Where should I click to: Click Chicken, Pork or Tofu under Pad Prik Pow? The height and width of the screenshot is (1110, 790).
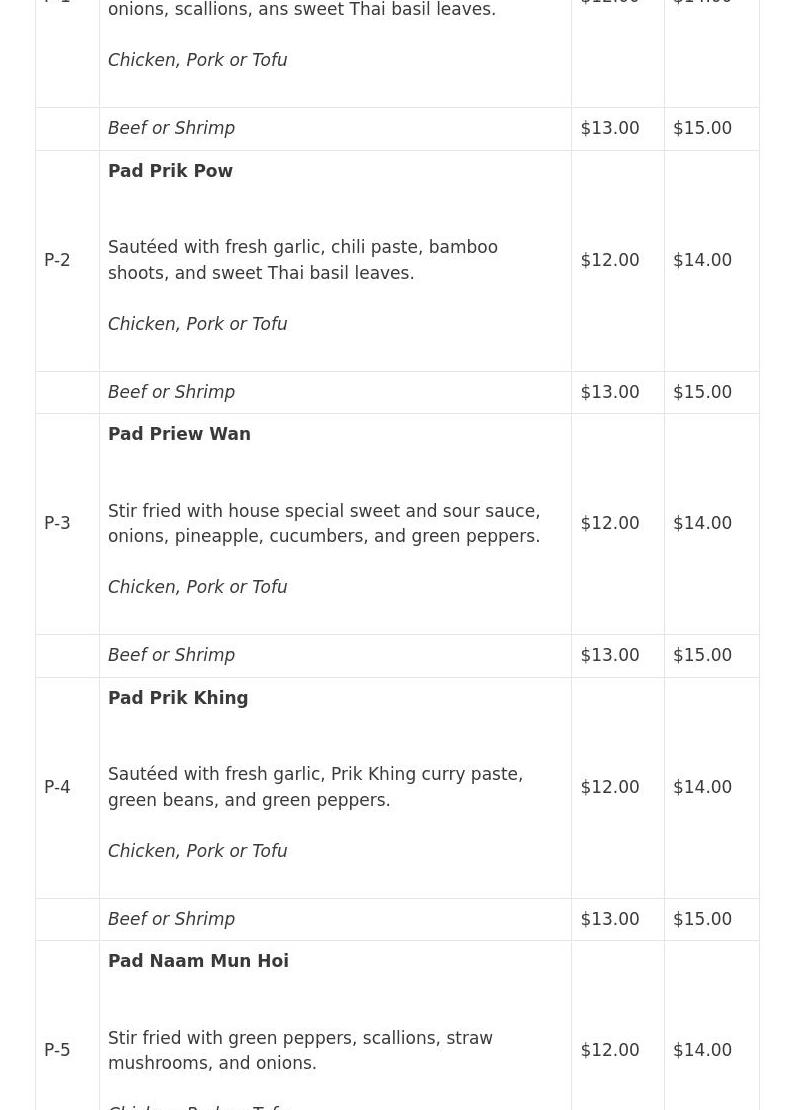tap(198, 324)
